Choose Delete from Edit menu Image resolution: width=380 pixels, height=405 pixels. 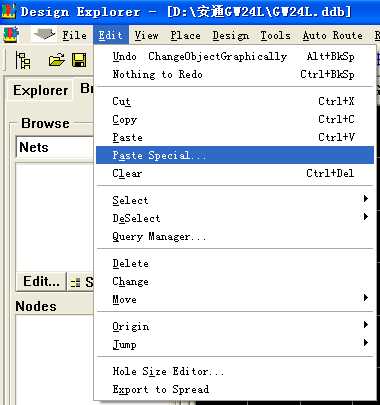coord(235,263)
